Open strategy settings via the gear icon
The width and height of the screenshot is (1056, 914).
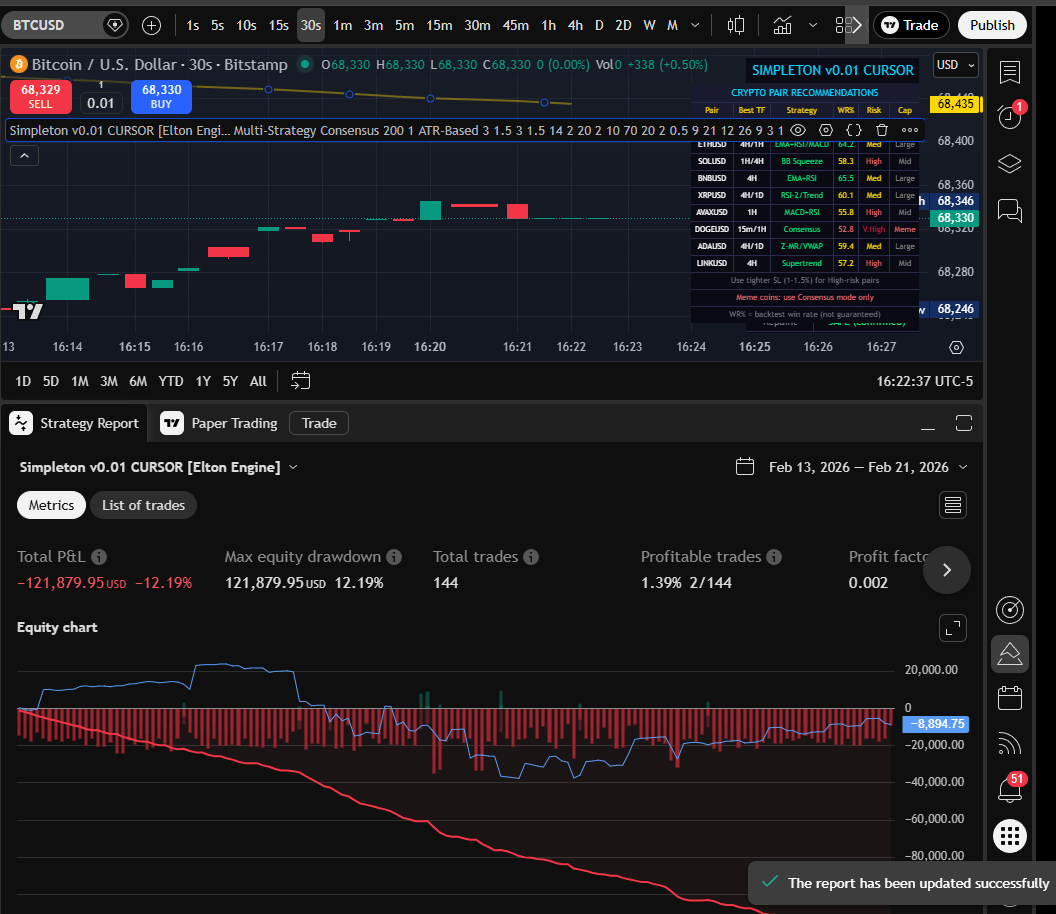[x=825, y=130]
